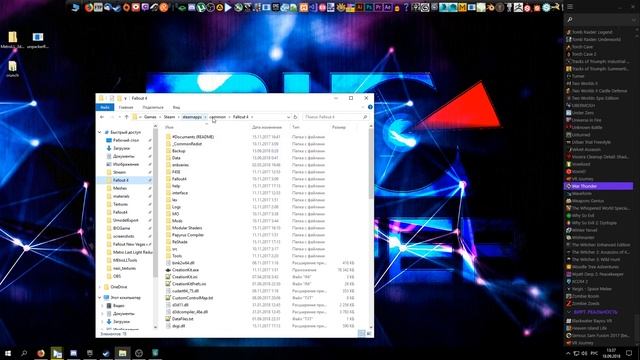Jump to steamapps in the breadcrumb path
Screen dimensions: 640x360
click(x=192, y=117)
